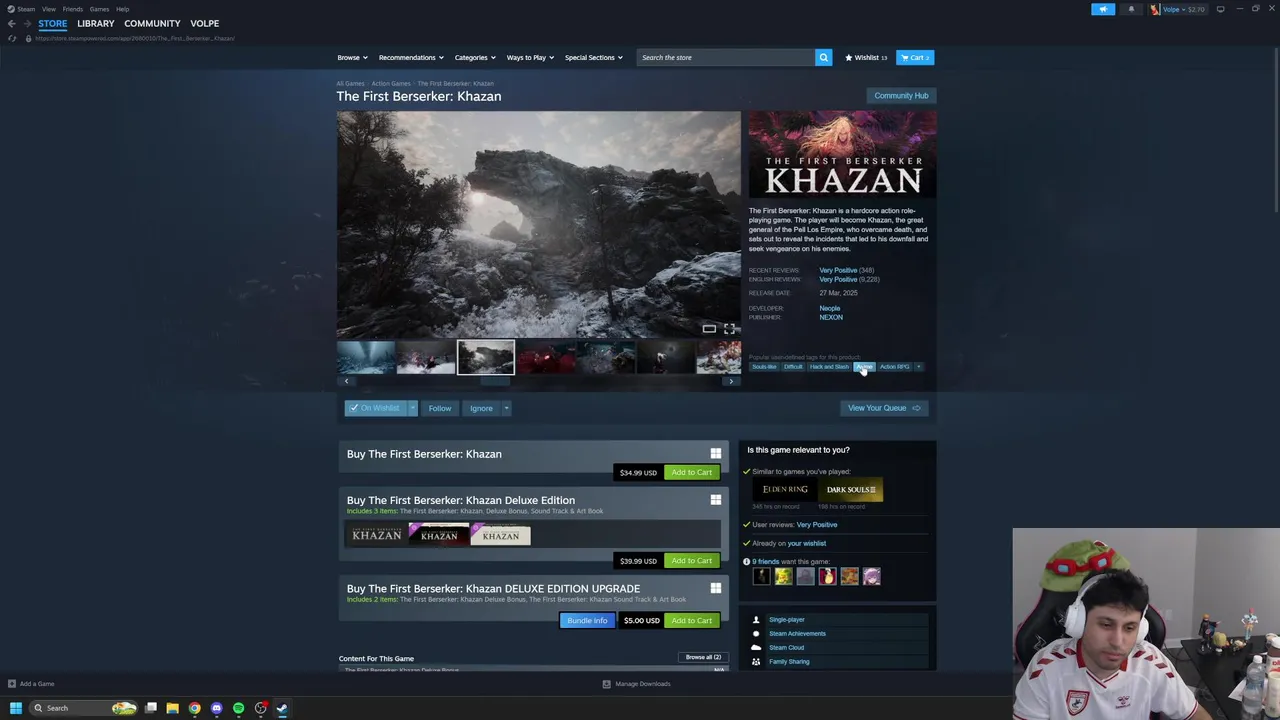Open the Windows Start menu
The height and width of the screenshot is (720, 1280).
[15, 708]
